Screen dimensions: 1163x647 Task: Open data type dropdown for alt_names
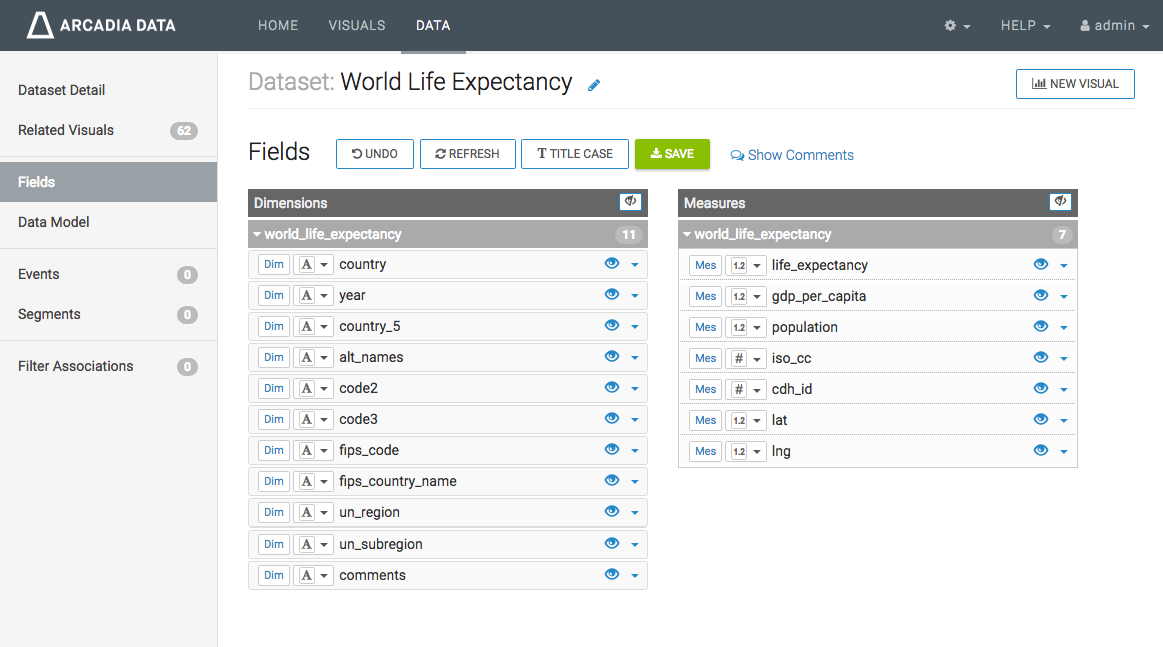[313, 358]
